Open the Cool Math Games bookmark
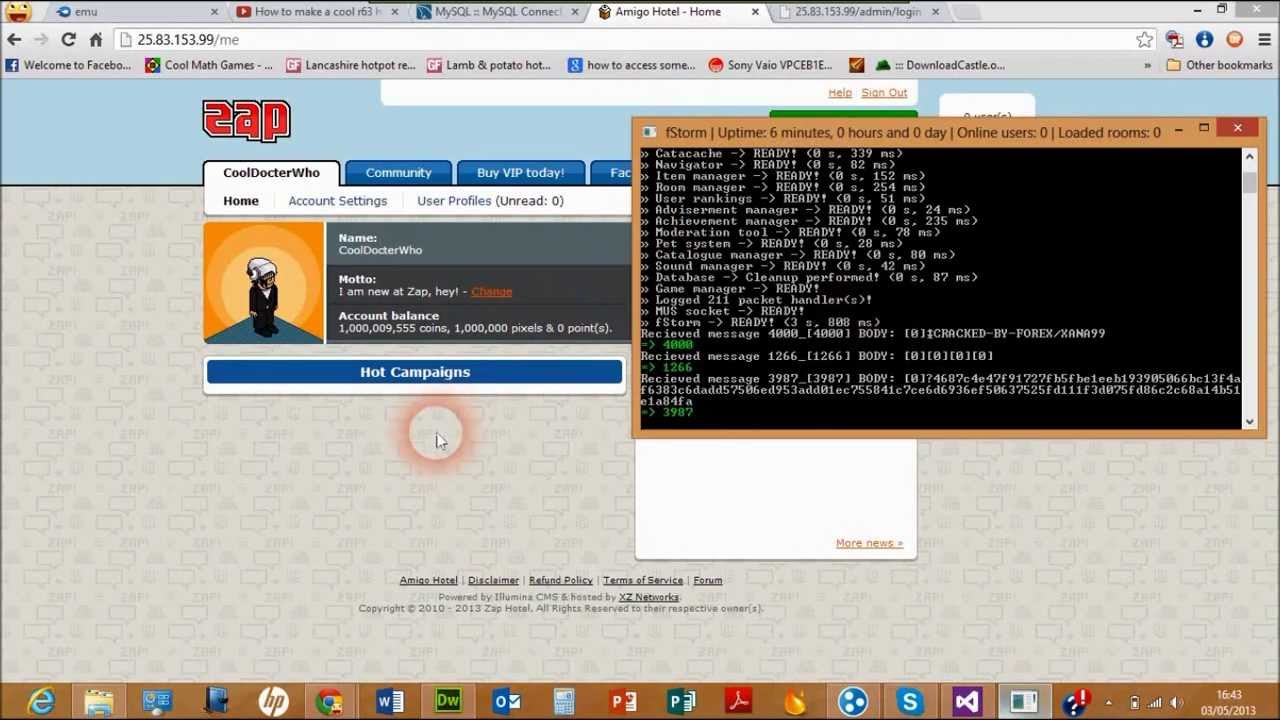The image size is (1280, 720). coord(208,65)
